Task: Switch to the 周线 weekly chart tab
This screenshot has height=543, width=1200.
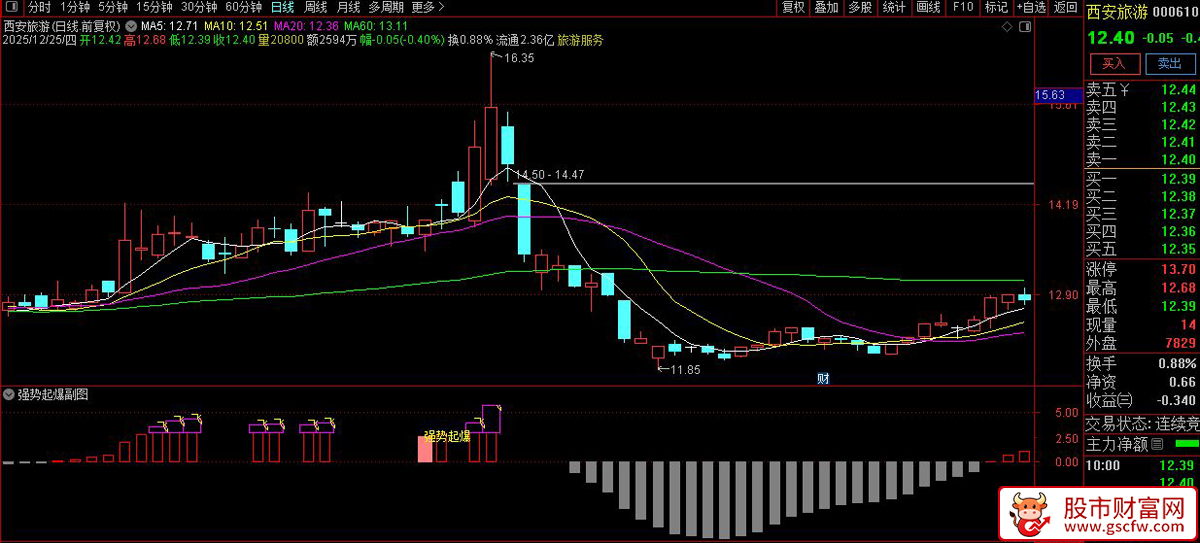Action: pyautogui.click(x=315, y=7)
